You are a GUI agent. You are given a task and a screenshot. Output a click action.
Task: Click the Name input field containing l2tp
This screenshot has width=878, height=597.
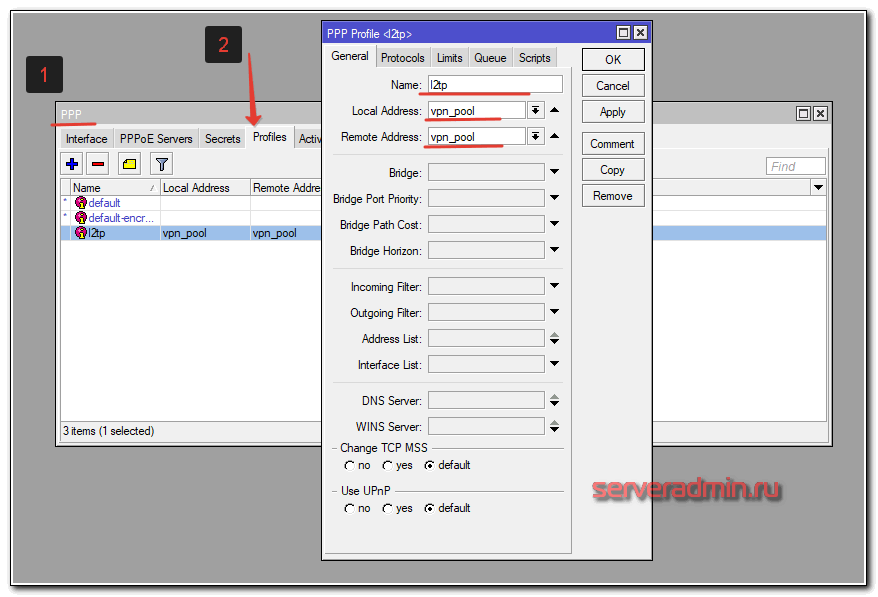pyautogui.click(x=495, y=85)
